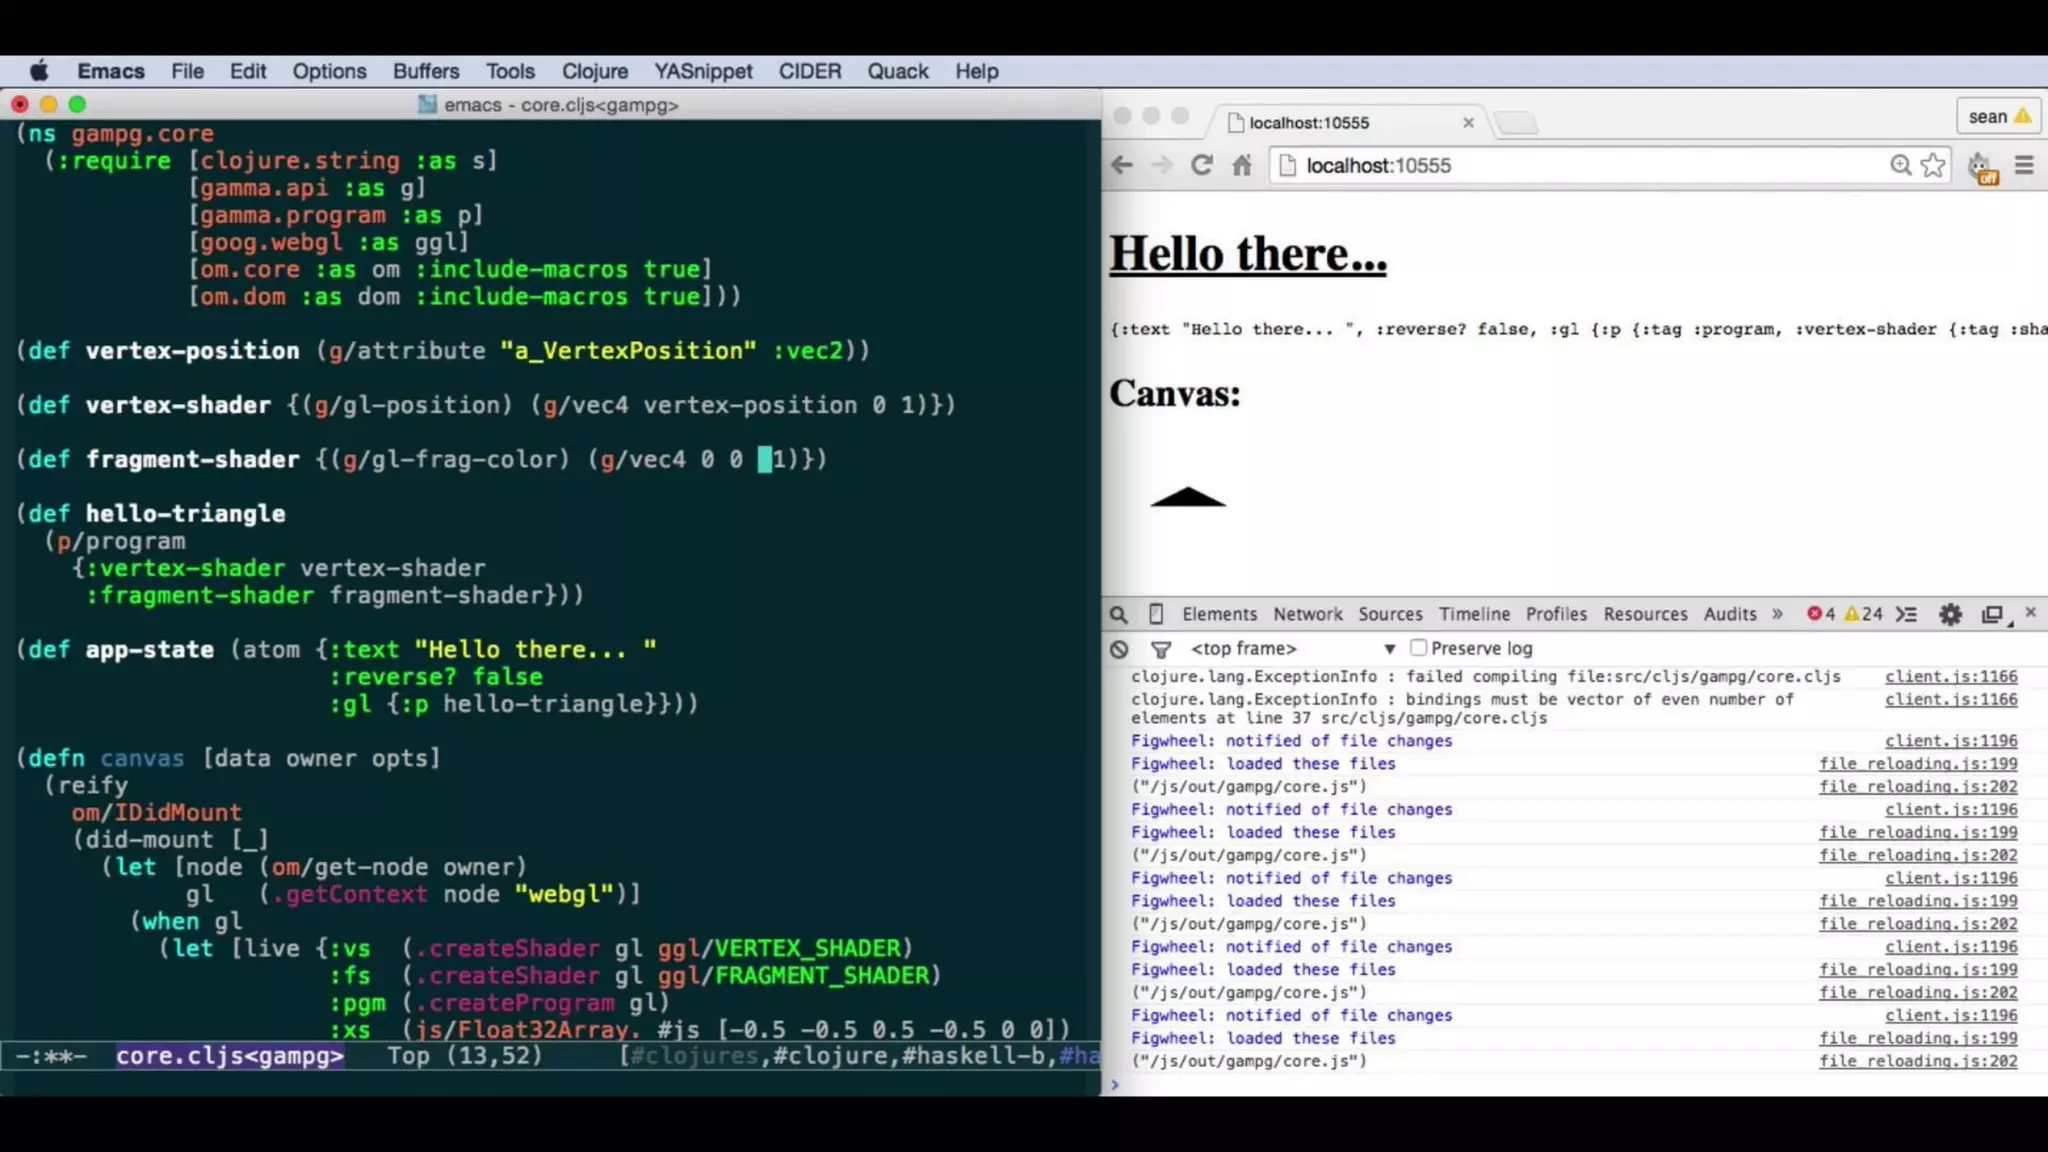Image resolution: width=2048 pixels, height=1152 pixels.
Task: Click the localhost:10555 address bar
Action: (x=1580, y=165)
